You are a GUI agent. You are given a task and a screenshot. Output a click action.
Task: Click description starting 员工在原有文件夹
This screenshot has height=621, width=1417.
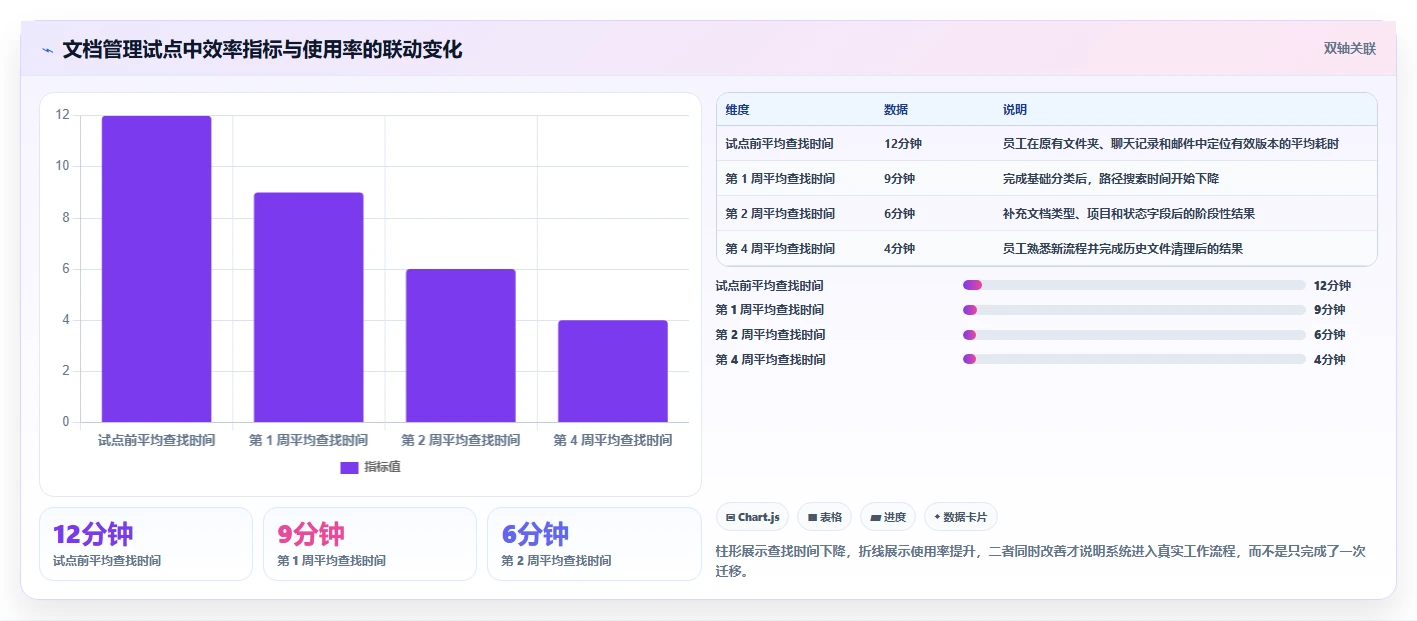click(1171, 144)
